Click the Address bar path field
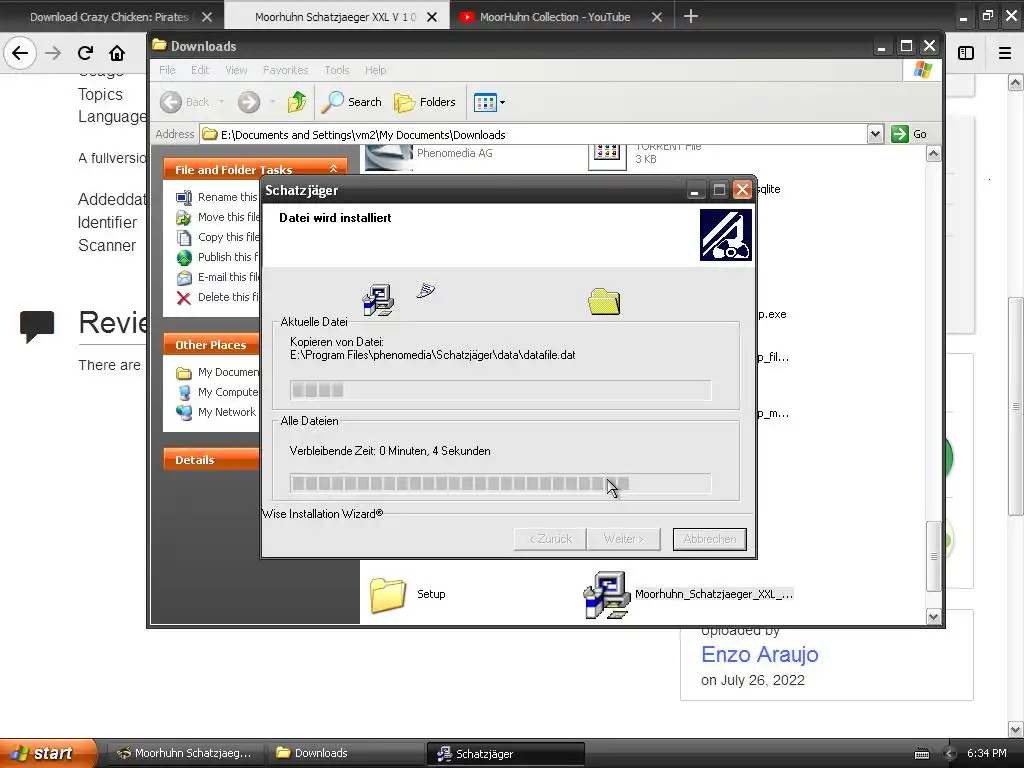Viewport: 1024px width, 768px height. pos(534,135)
